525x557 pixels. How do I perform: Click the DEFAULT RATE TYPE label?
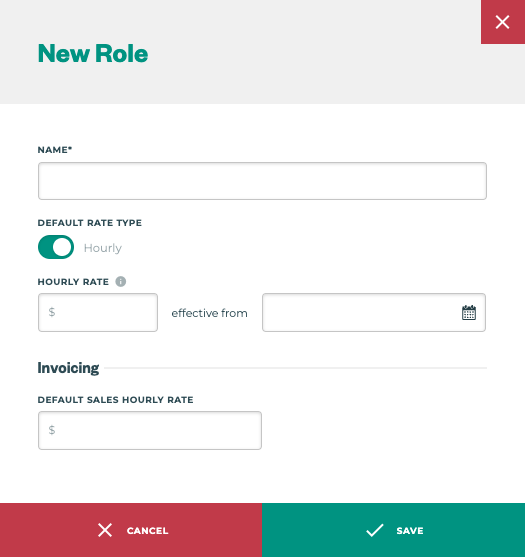click(90, 223)
